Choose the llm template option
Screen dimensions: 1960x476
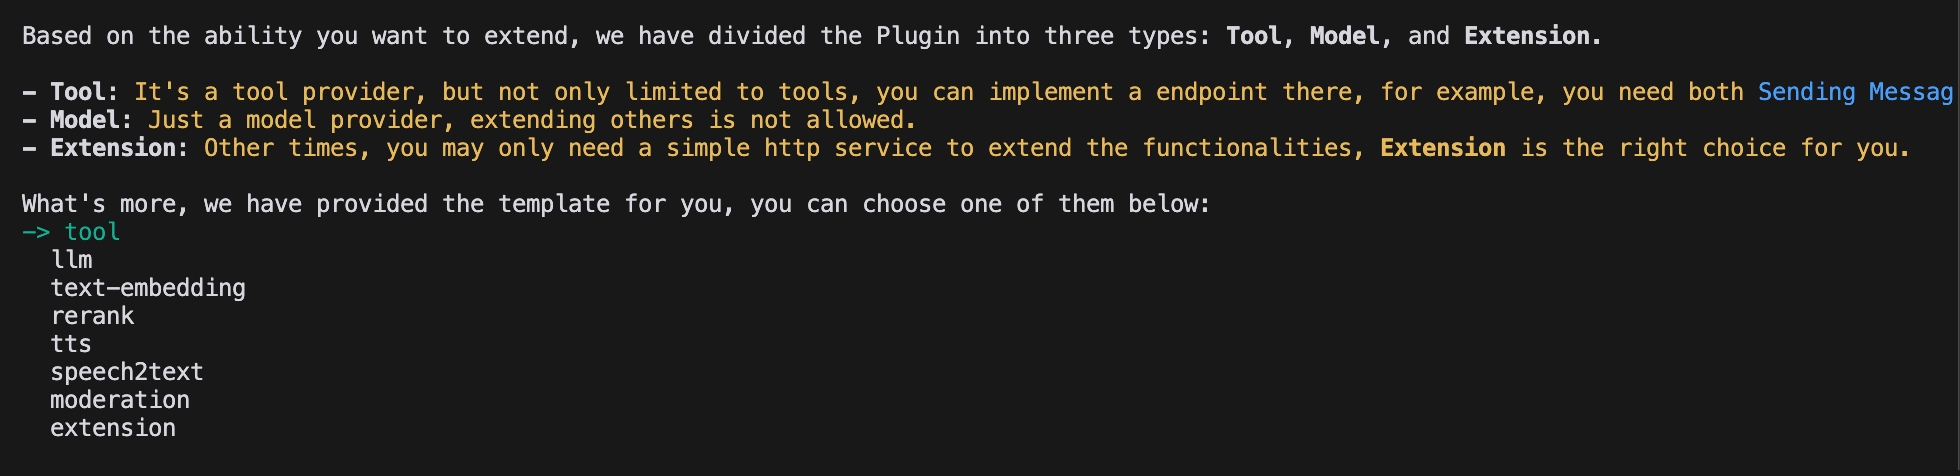(71, 260)
